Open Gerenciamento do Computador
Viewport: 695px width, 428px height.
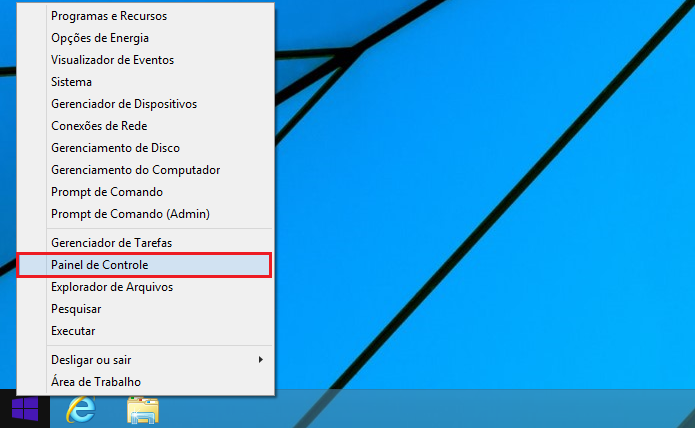click(x=145, y=170)
